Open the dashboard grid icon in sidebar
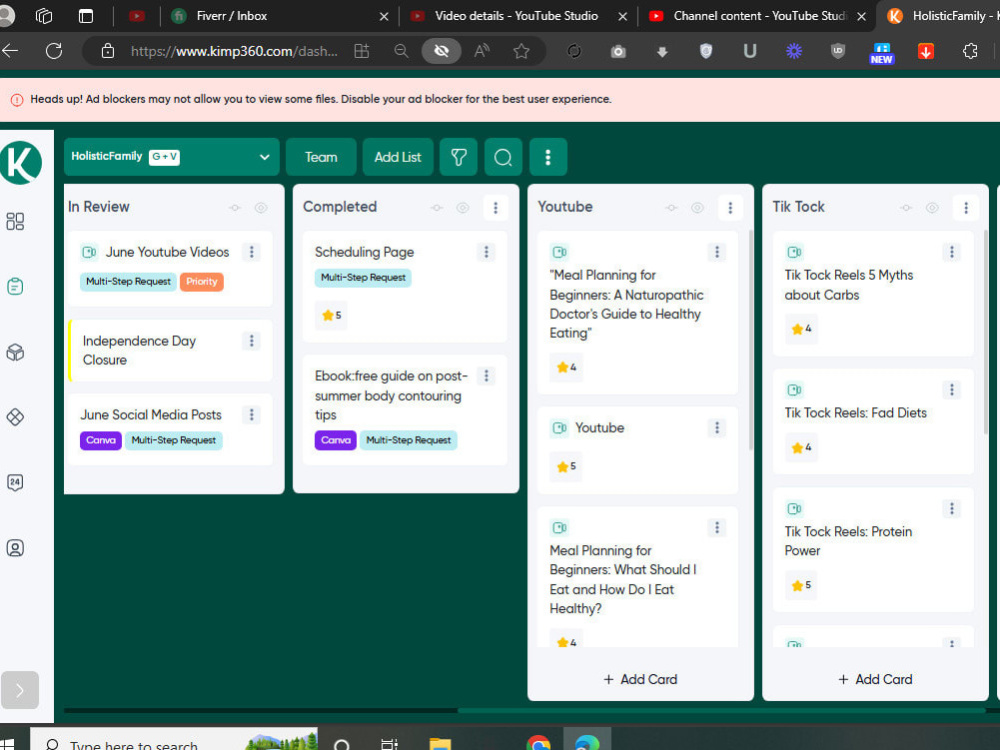This screenshot has width=1000, height=750. tap(15, 221)
